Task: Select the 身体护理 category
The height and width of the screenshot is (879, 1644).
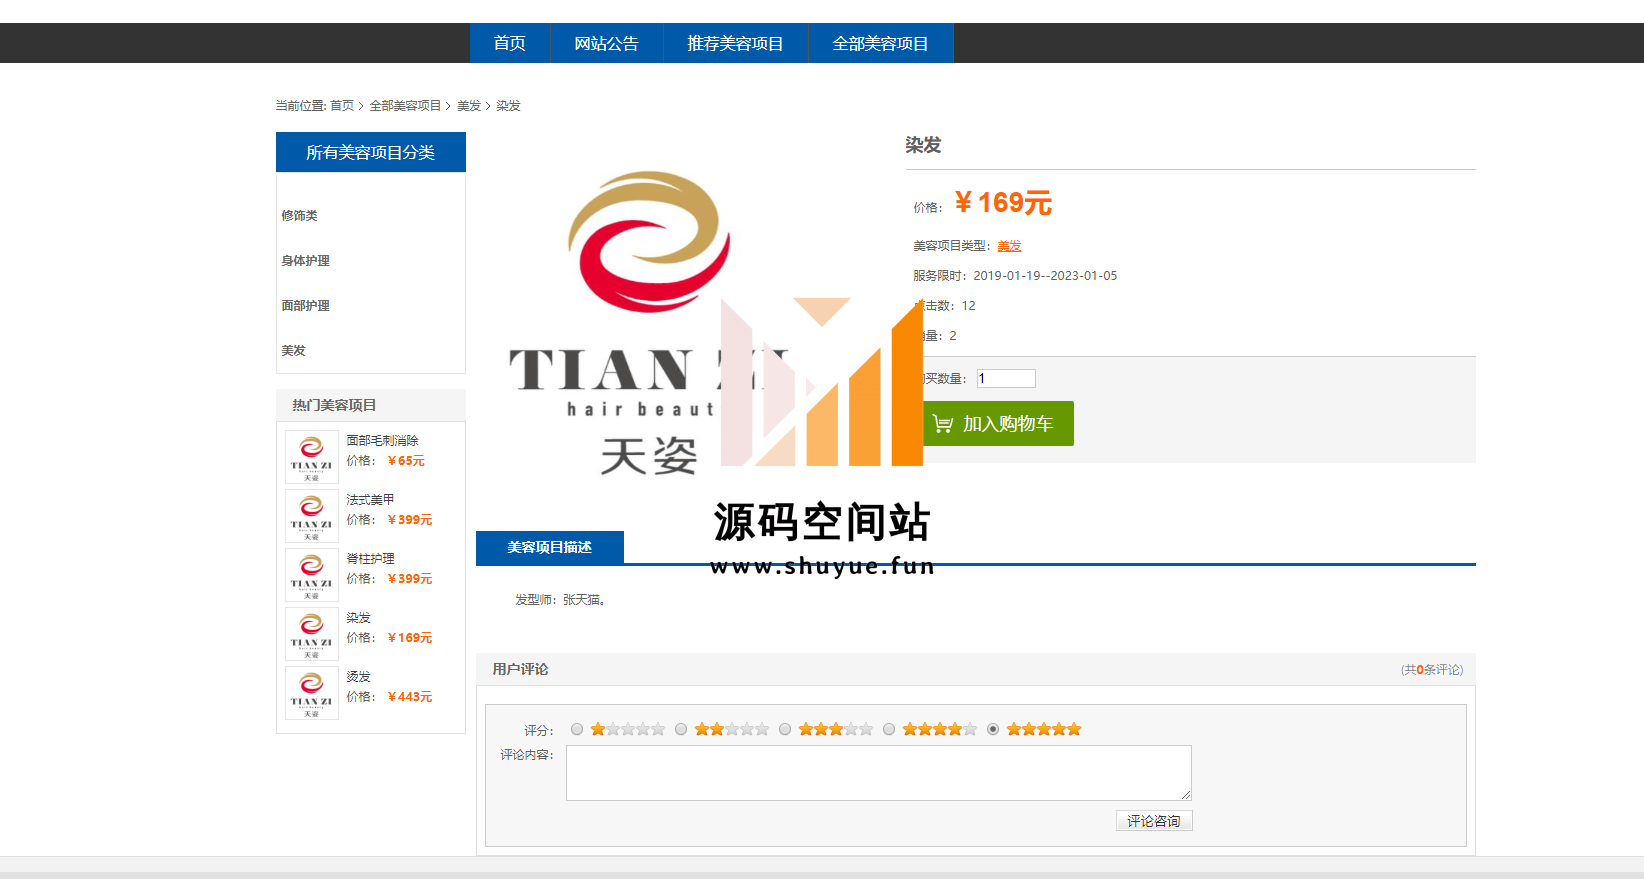Action: [x=305, y=261]
